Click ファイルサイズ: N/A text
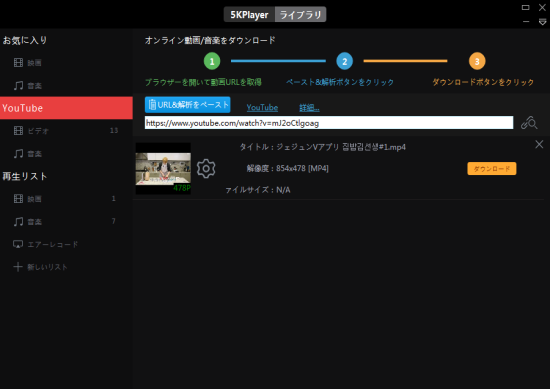 click(258, 190)
